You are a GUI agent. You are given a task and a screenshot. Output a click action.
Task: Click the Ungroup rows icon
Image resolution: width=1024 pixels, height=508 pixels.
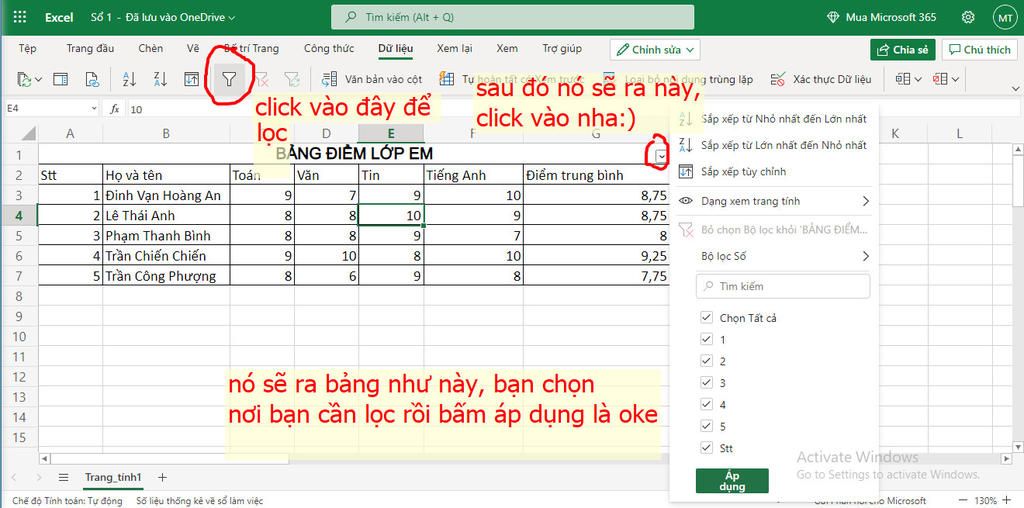940,80
